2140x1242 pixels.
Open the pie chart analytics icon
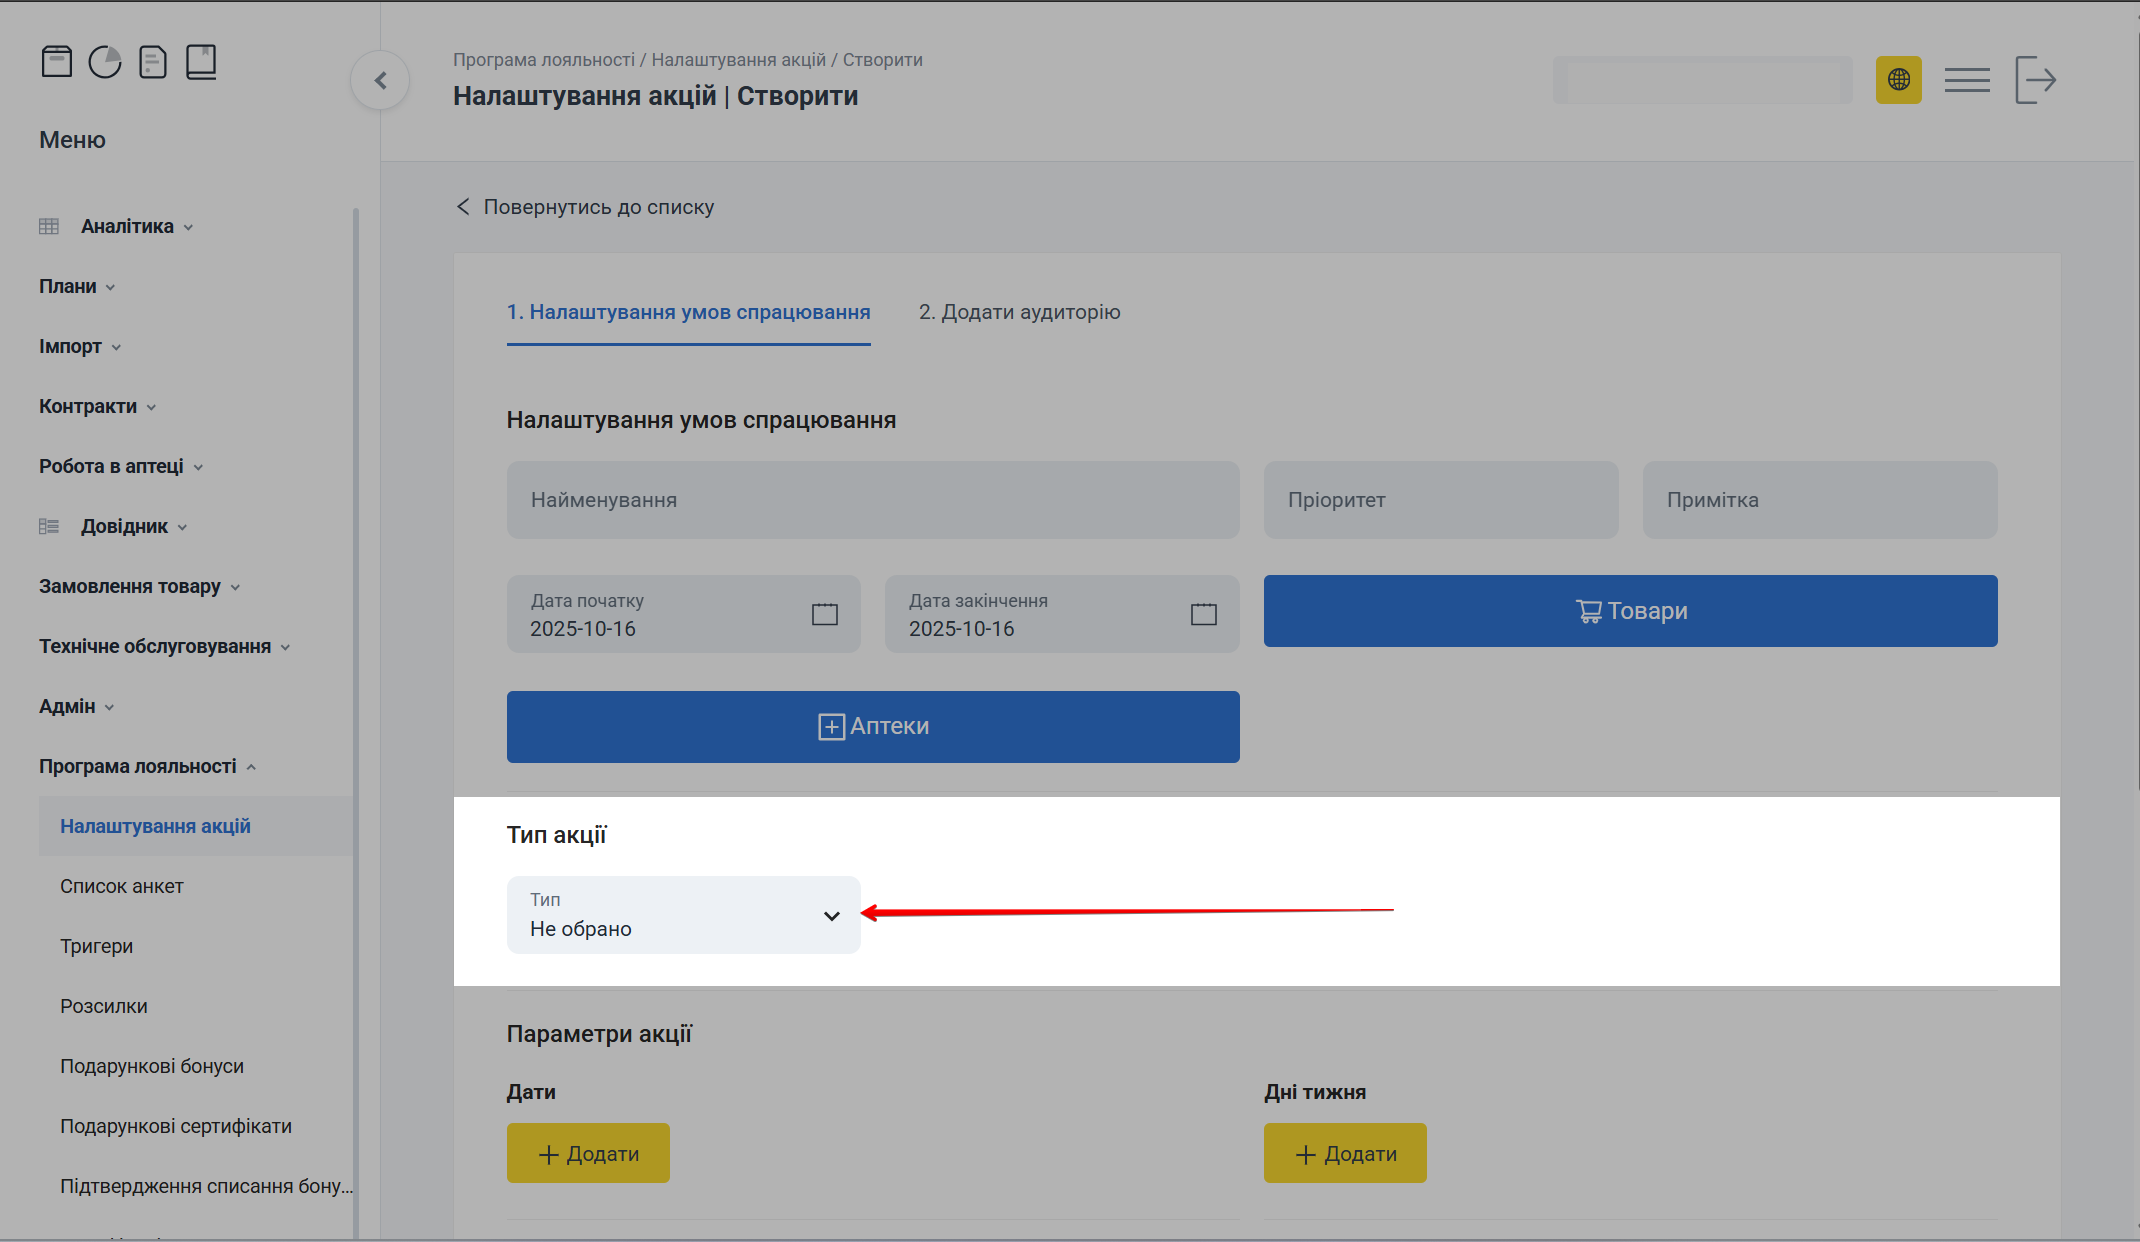(105, 61)
